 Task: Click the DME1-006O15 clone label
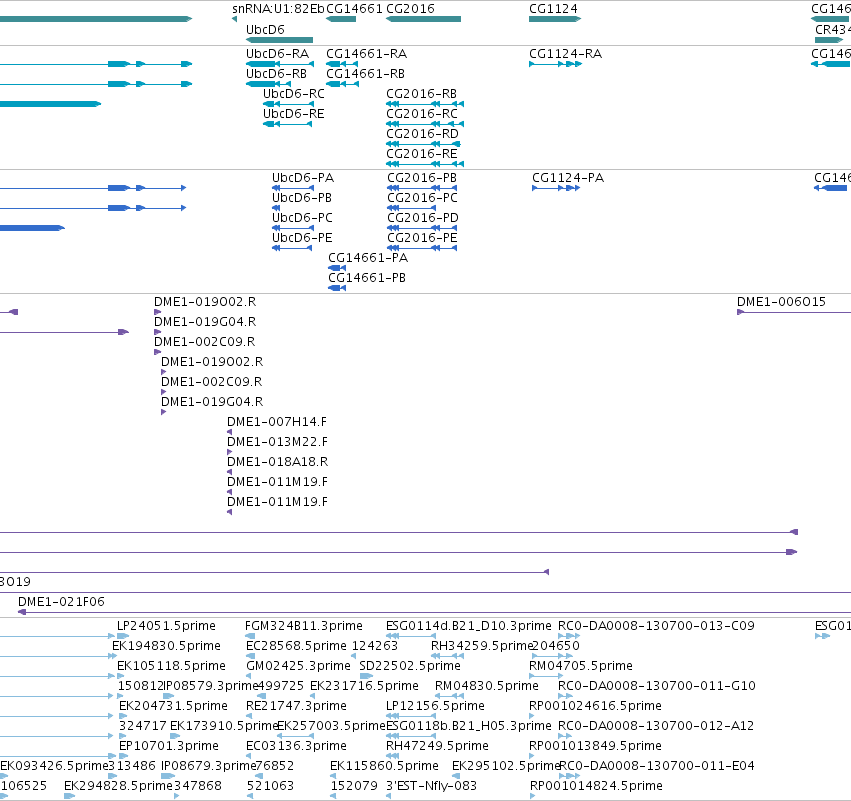781,302
